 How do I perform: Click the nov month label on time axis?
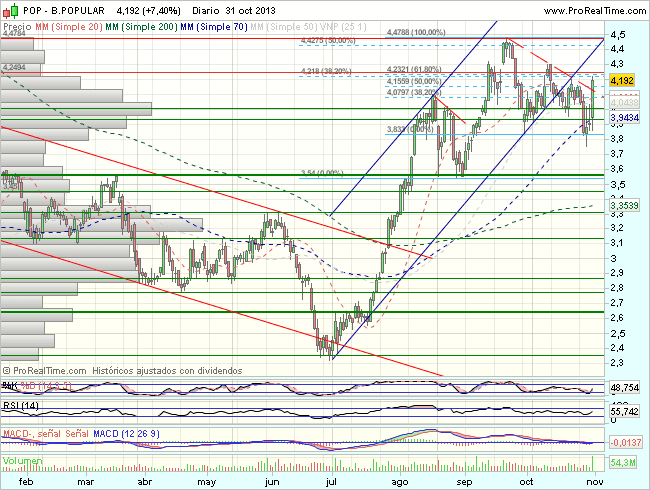point(595,482)
